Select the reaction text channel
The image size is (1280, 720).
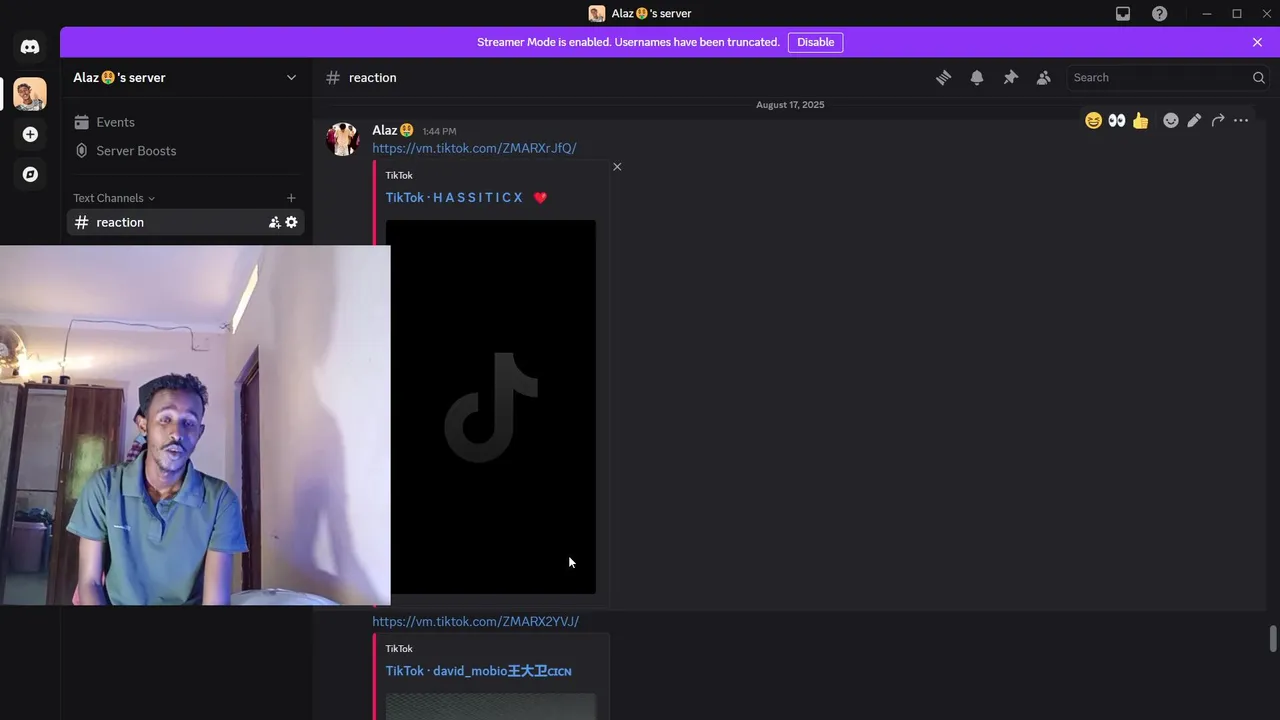(x=186, y=222)
